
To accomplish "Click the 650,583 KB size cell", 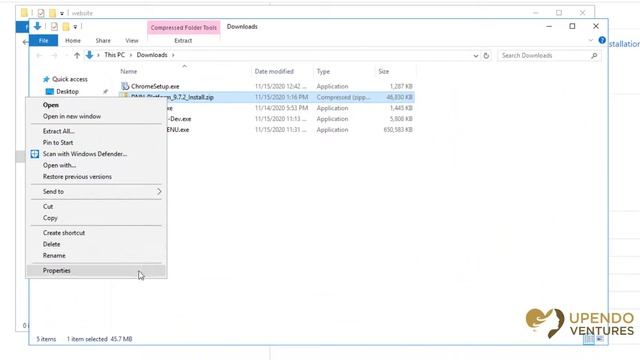I will coord(398,130).
